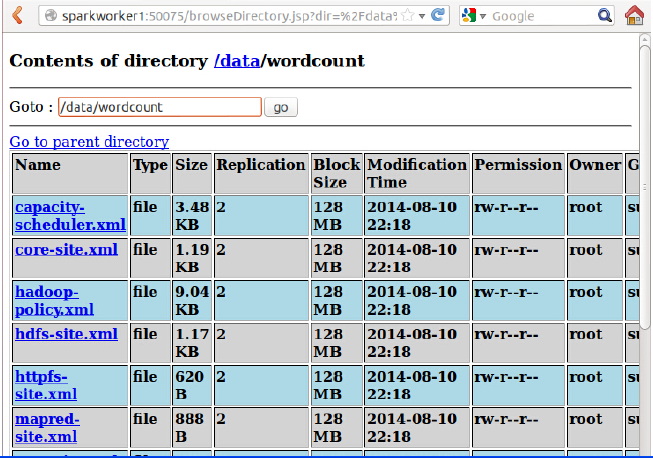Viewport: 653px width, 458px height.
Task: Click the 620 B size cell
Action: coord(192,385)
